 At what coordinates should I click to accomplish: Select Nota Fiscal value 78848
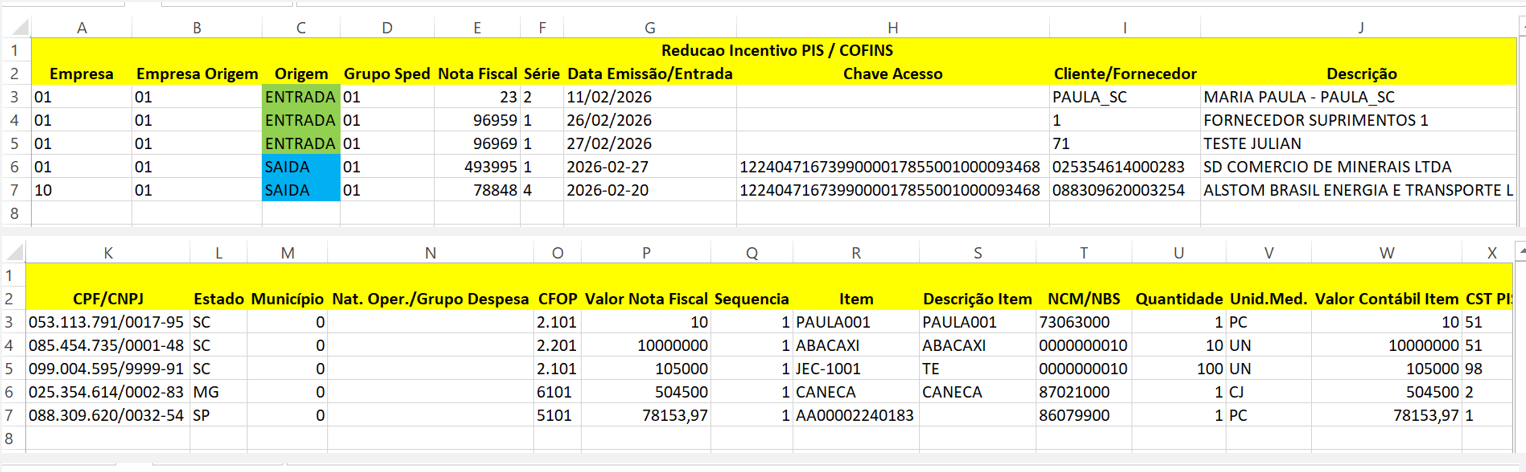(x=477, y=189)
